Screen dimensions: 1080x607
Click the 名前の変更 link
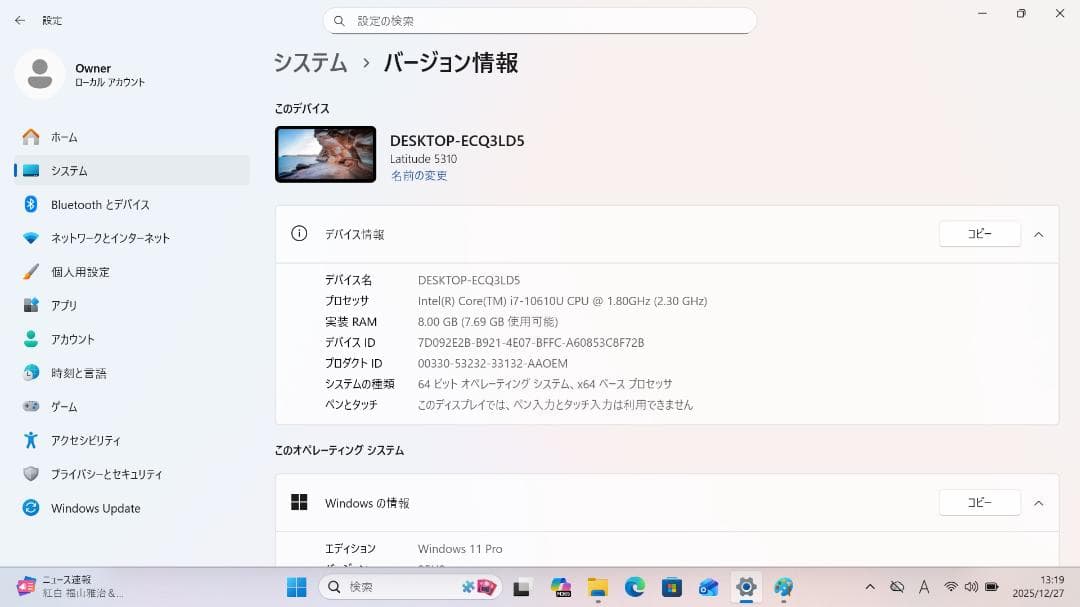coord(421,175)
